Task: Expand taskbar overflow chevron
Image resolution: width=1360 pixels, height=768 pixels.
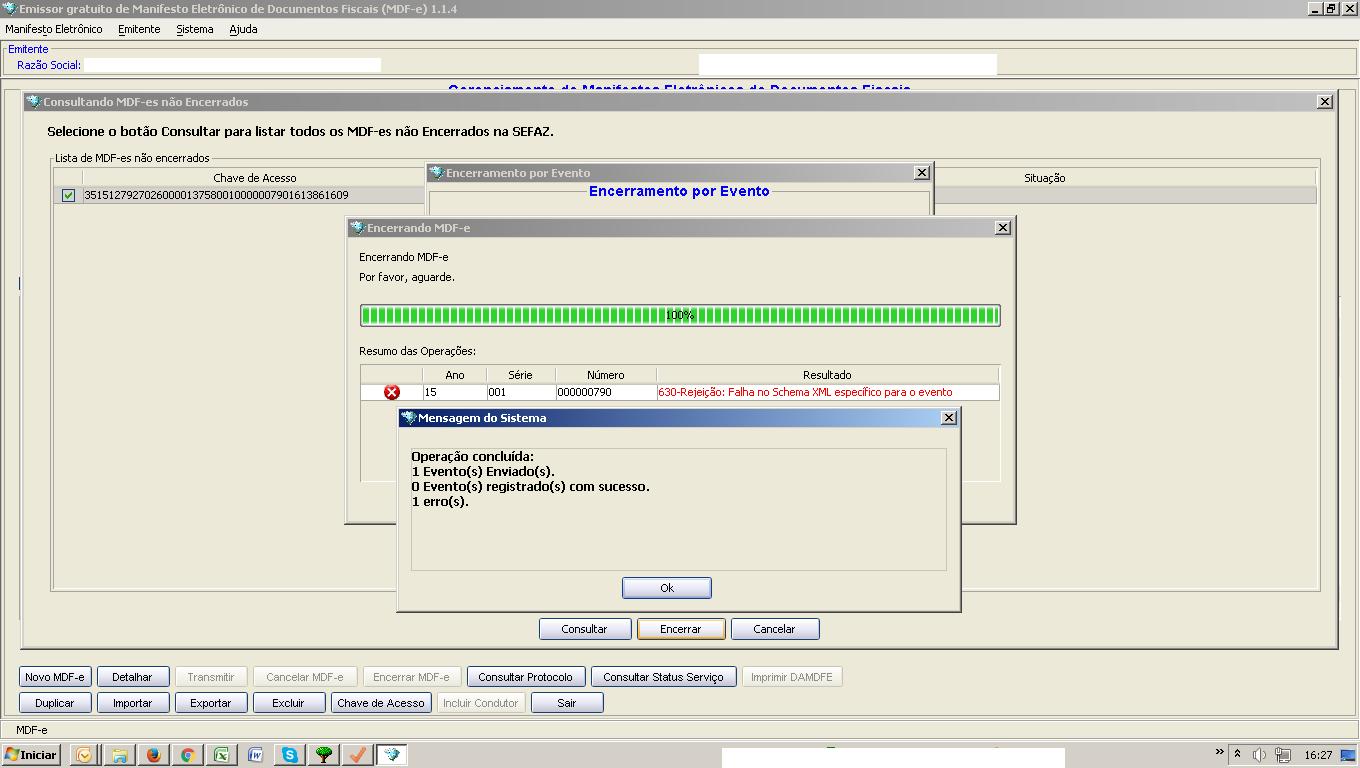Action: 1219,752
